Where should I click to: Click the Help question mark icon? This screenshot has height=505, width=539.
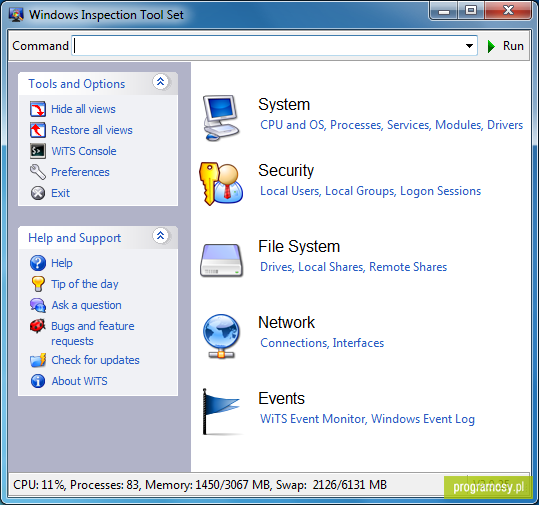pos(37,263)
